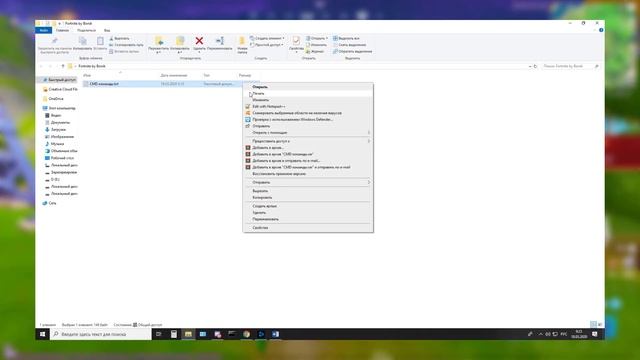Image resolution: width=640 pixels, height=360 pixels.
Task: Click the Move to (Переместить в) ribbon icon
Action: point(159,41)
